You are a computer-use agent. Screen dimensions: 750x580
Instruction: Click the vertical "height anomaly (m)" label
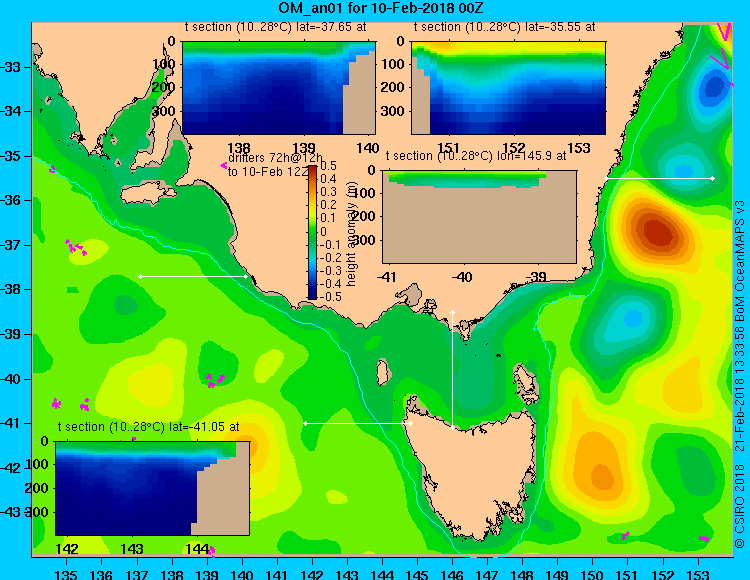pyautogui.click(x=352, y=234)
